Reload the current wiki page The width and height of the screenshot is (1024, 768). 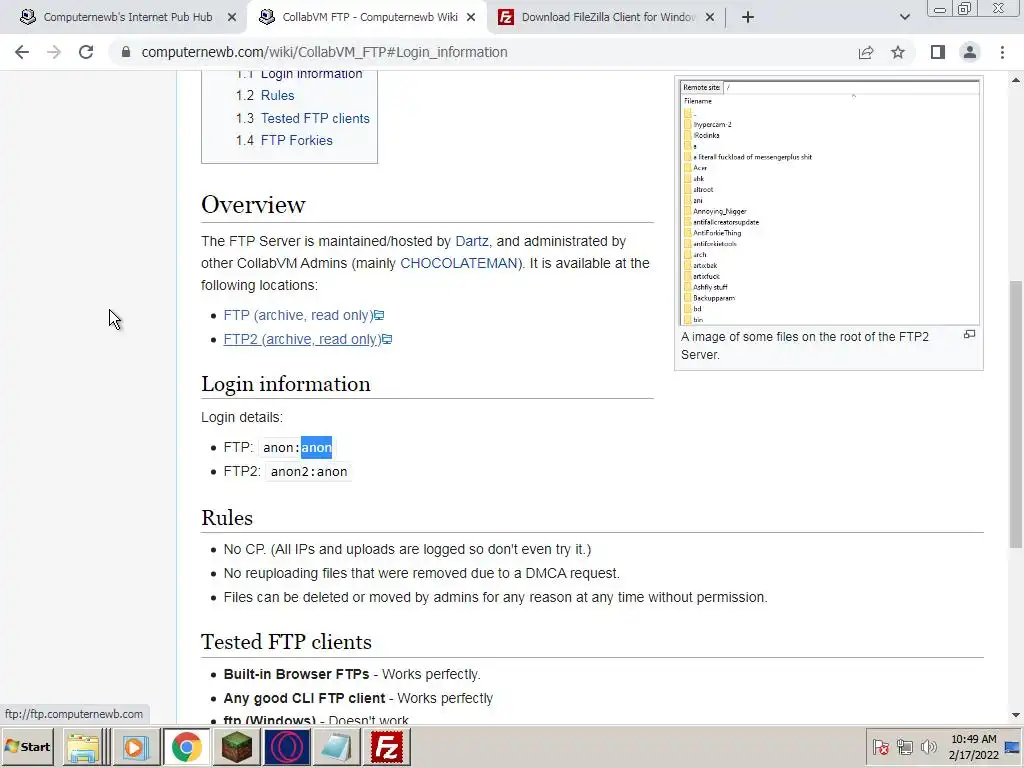click(x=86, y=52)
